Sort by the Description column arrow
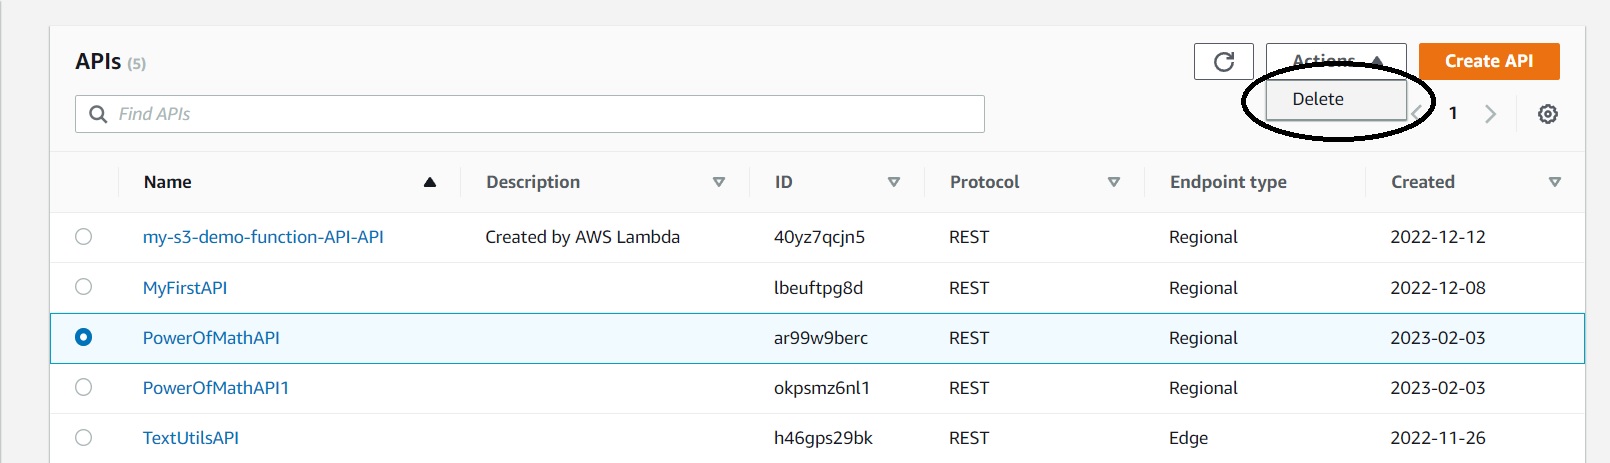 [718, 182]
